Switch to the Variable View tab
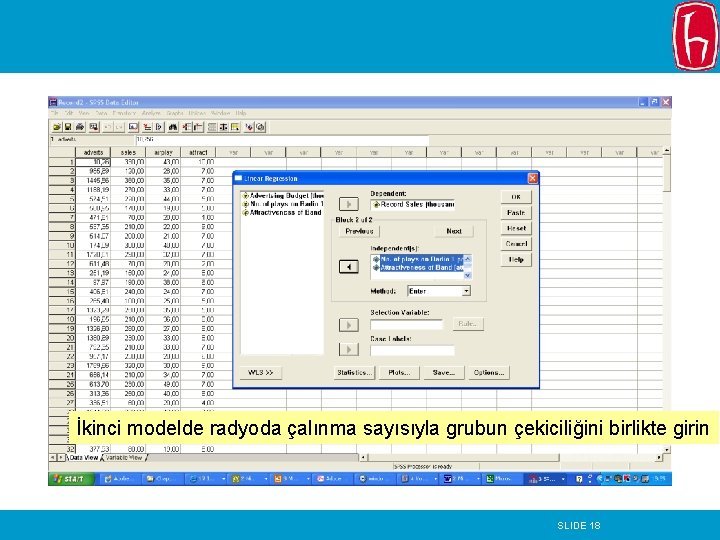720x540 pixels. point(124,458)
